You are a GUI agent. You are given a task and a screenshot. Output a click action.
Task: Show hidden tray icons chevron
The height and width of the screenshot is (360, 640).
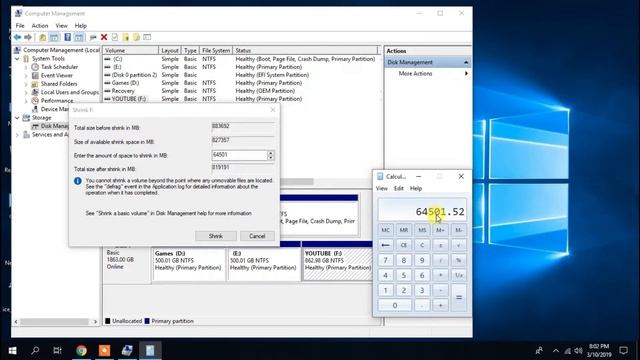coord(556,351)
